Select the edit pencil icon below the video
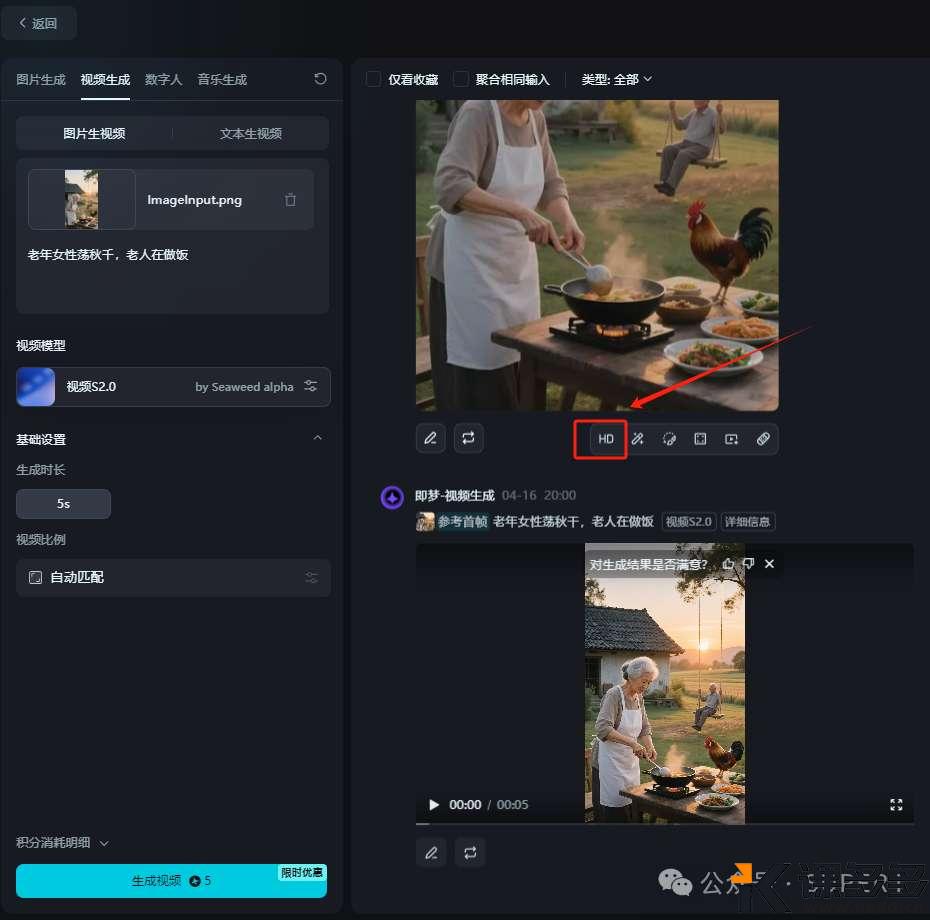The width and height of the screenshot is (930, 920). point(431,852)
